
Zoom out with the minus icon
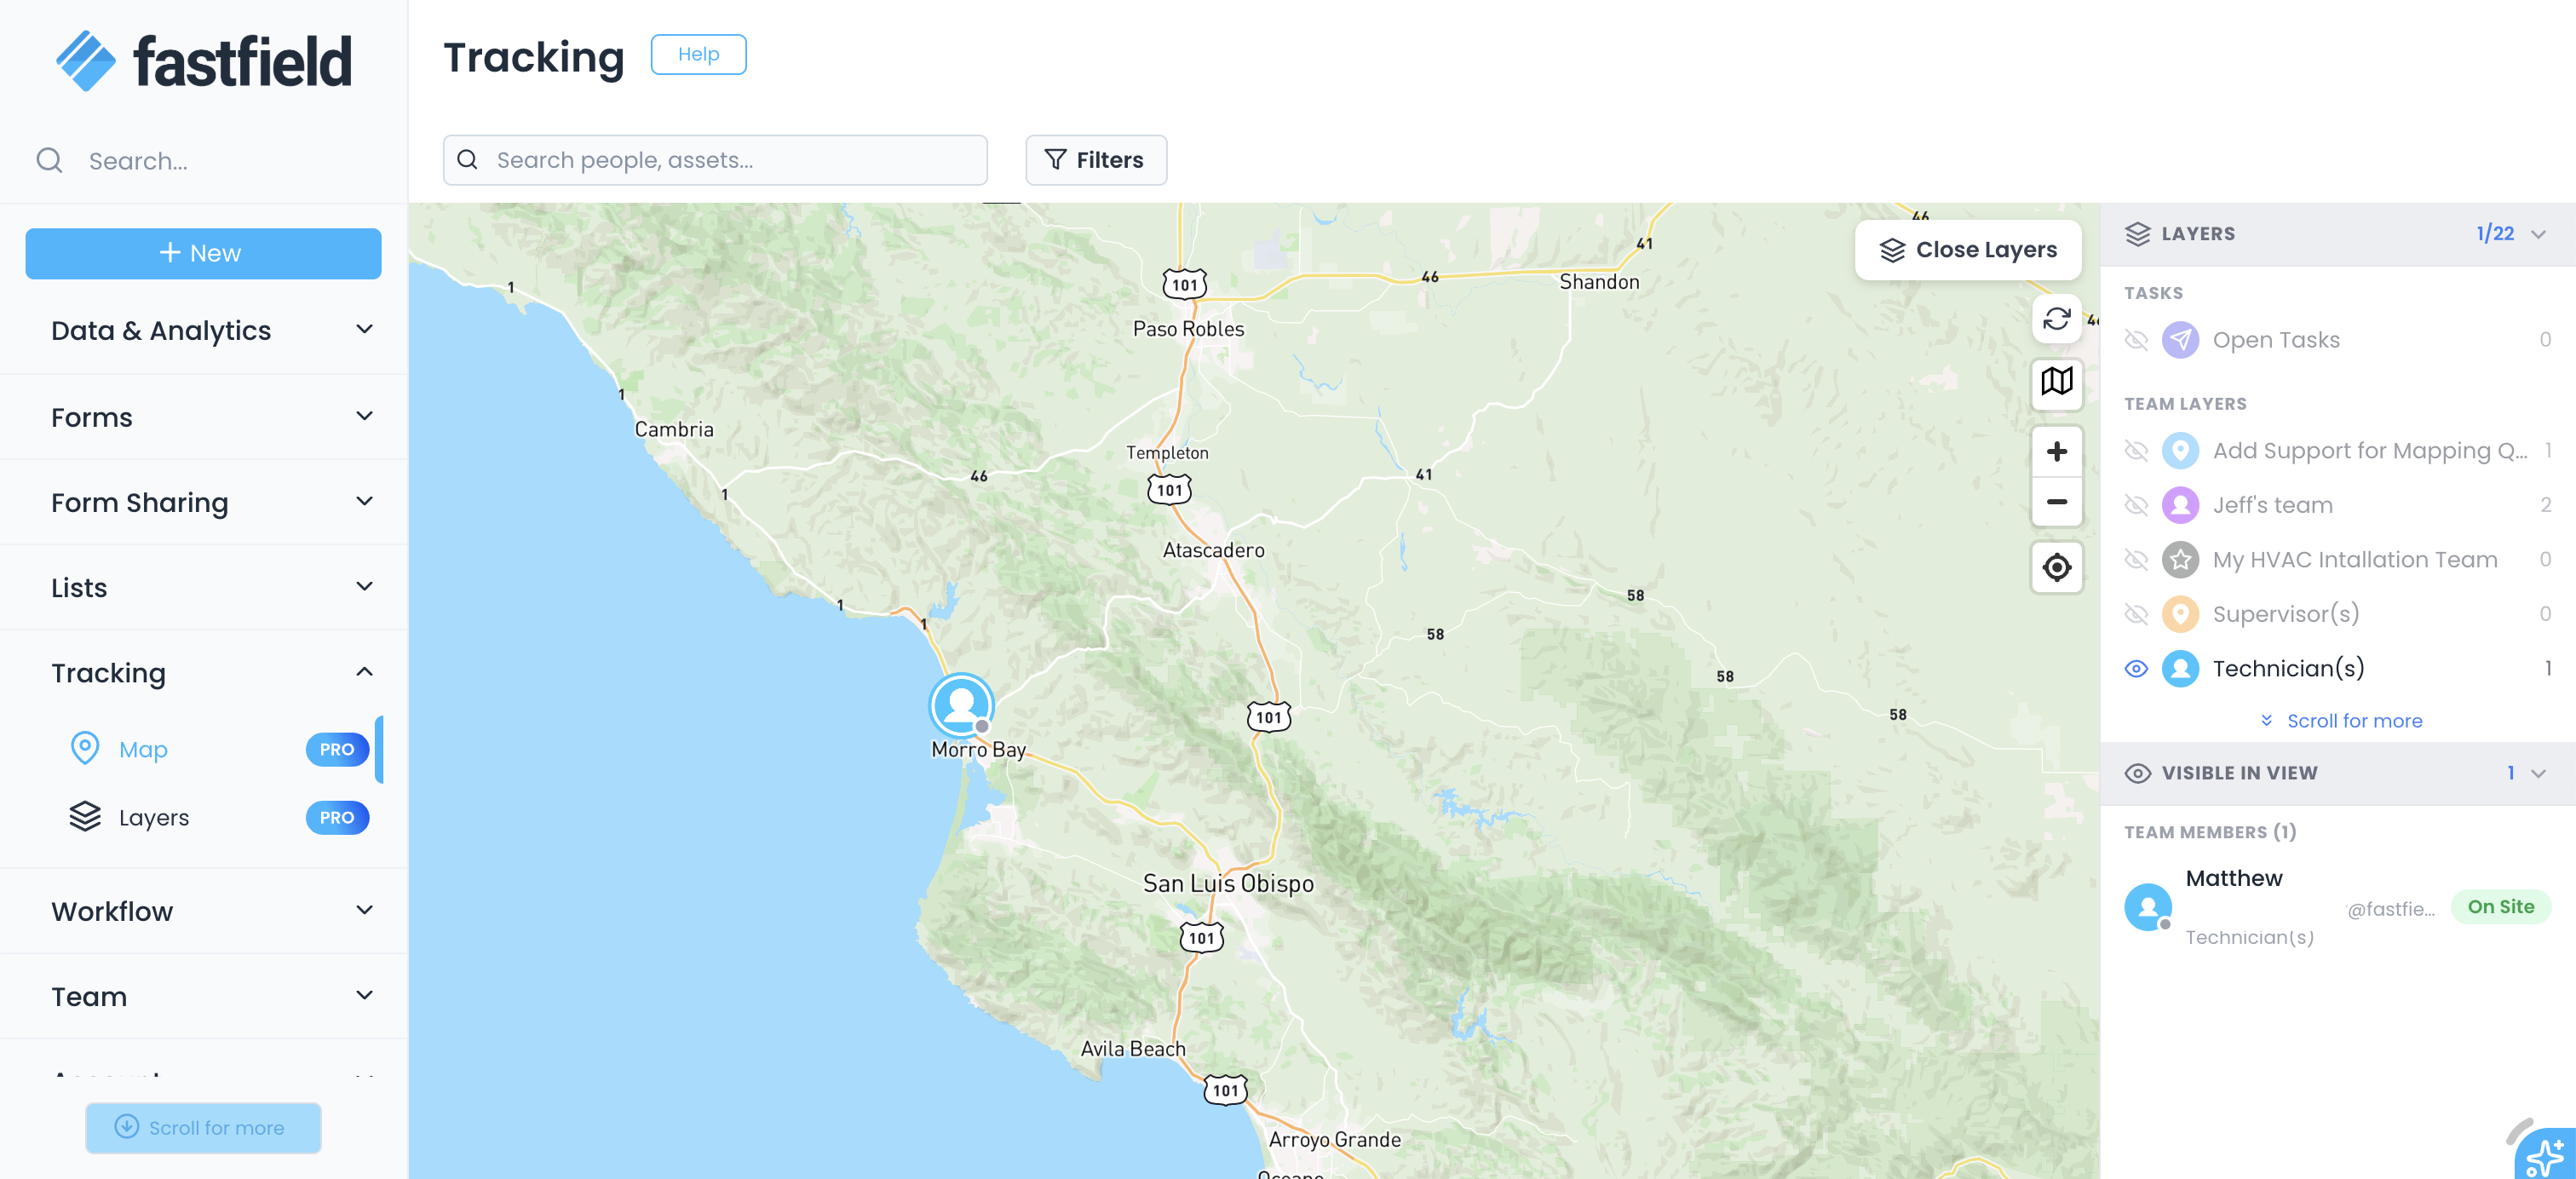pos(2056,502)
